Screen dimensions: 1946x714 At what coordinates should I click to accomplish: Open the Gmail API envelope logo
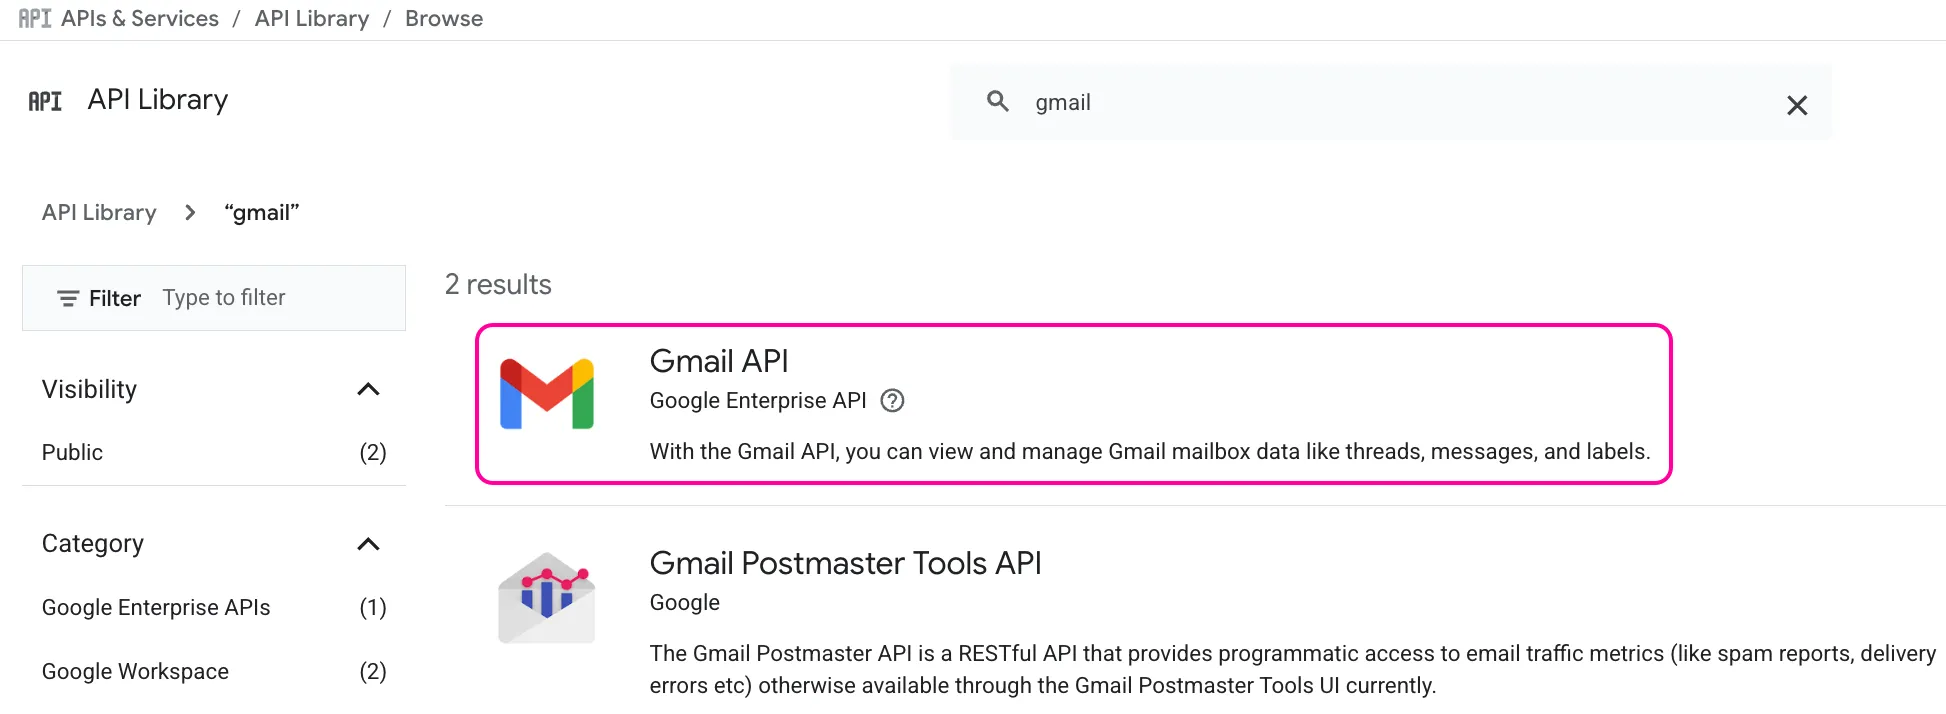pos(547,393)
